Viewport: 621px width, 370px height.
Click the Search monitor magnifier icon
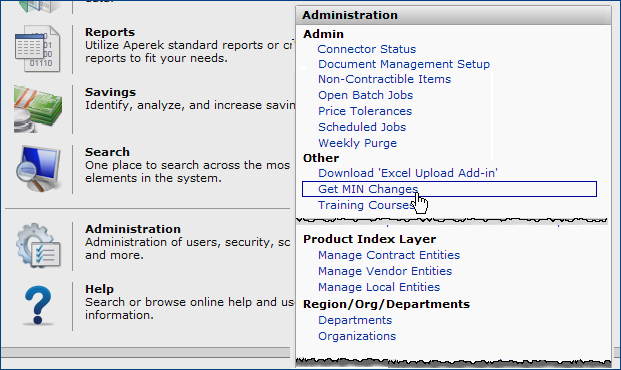point(38,169)
